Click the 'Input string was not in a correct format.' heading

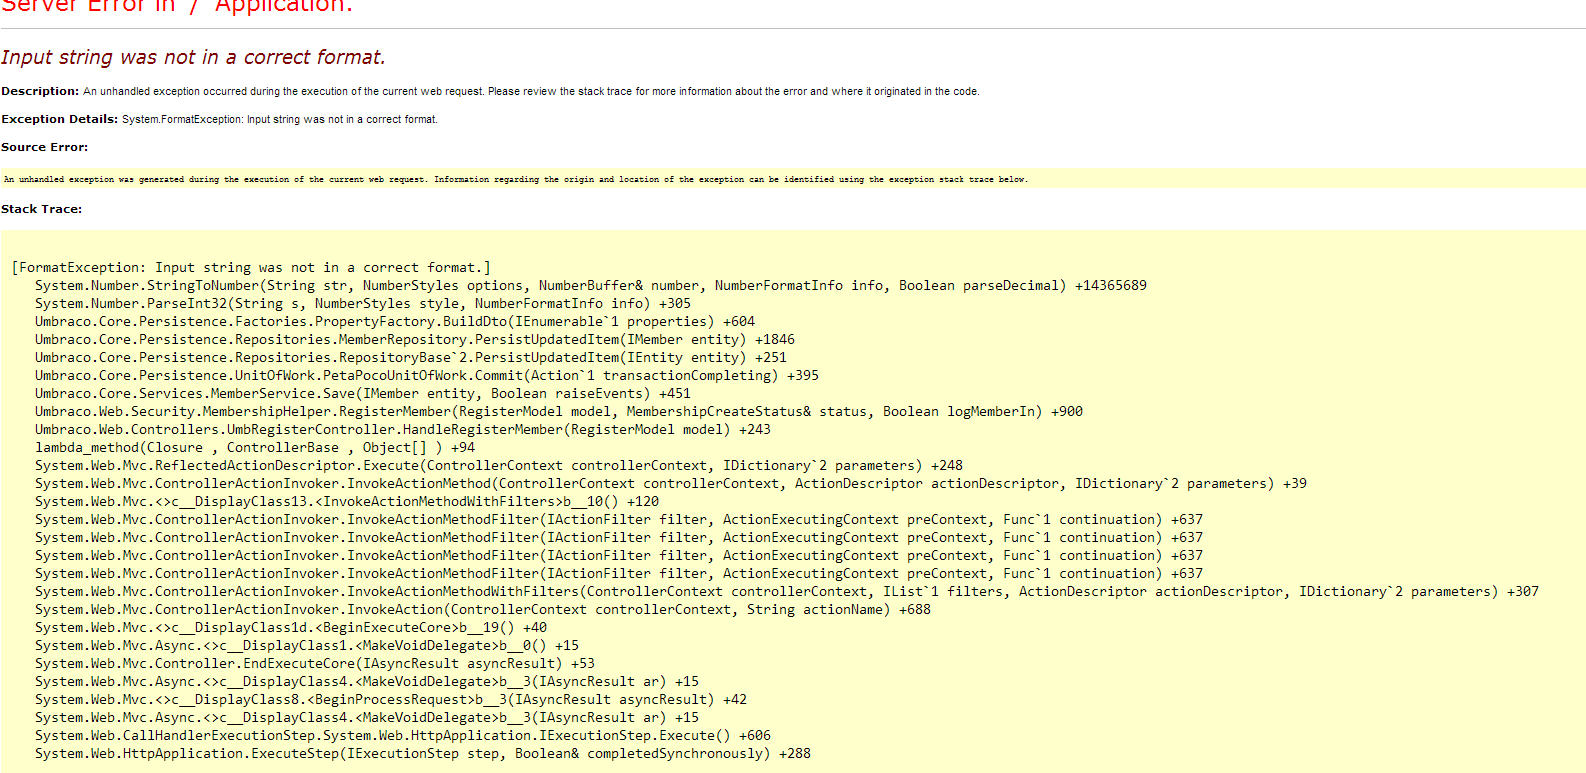(x=193, y=57)
